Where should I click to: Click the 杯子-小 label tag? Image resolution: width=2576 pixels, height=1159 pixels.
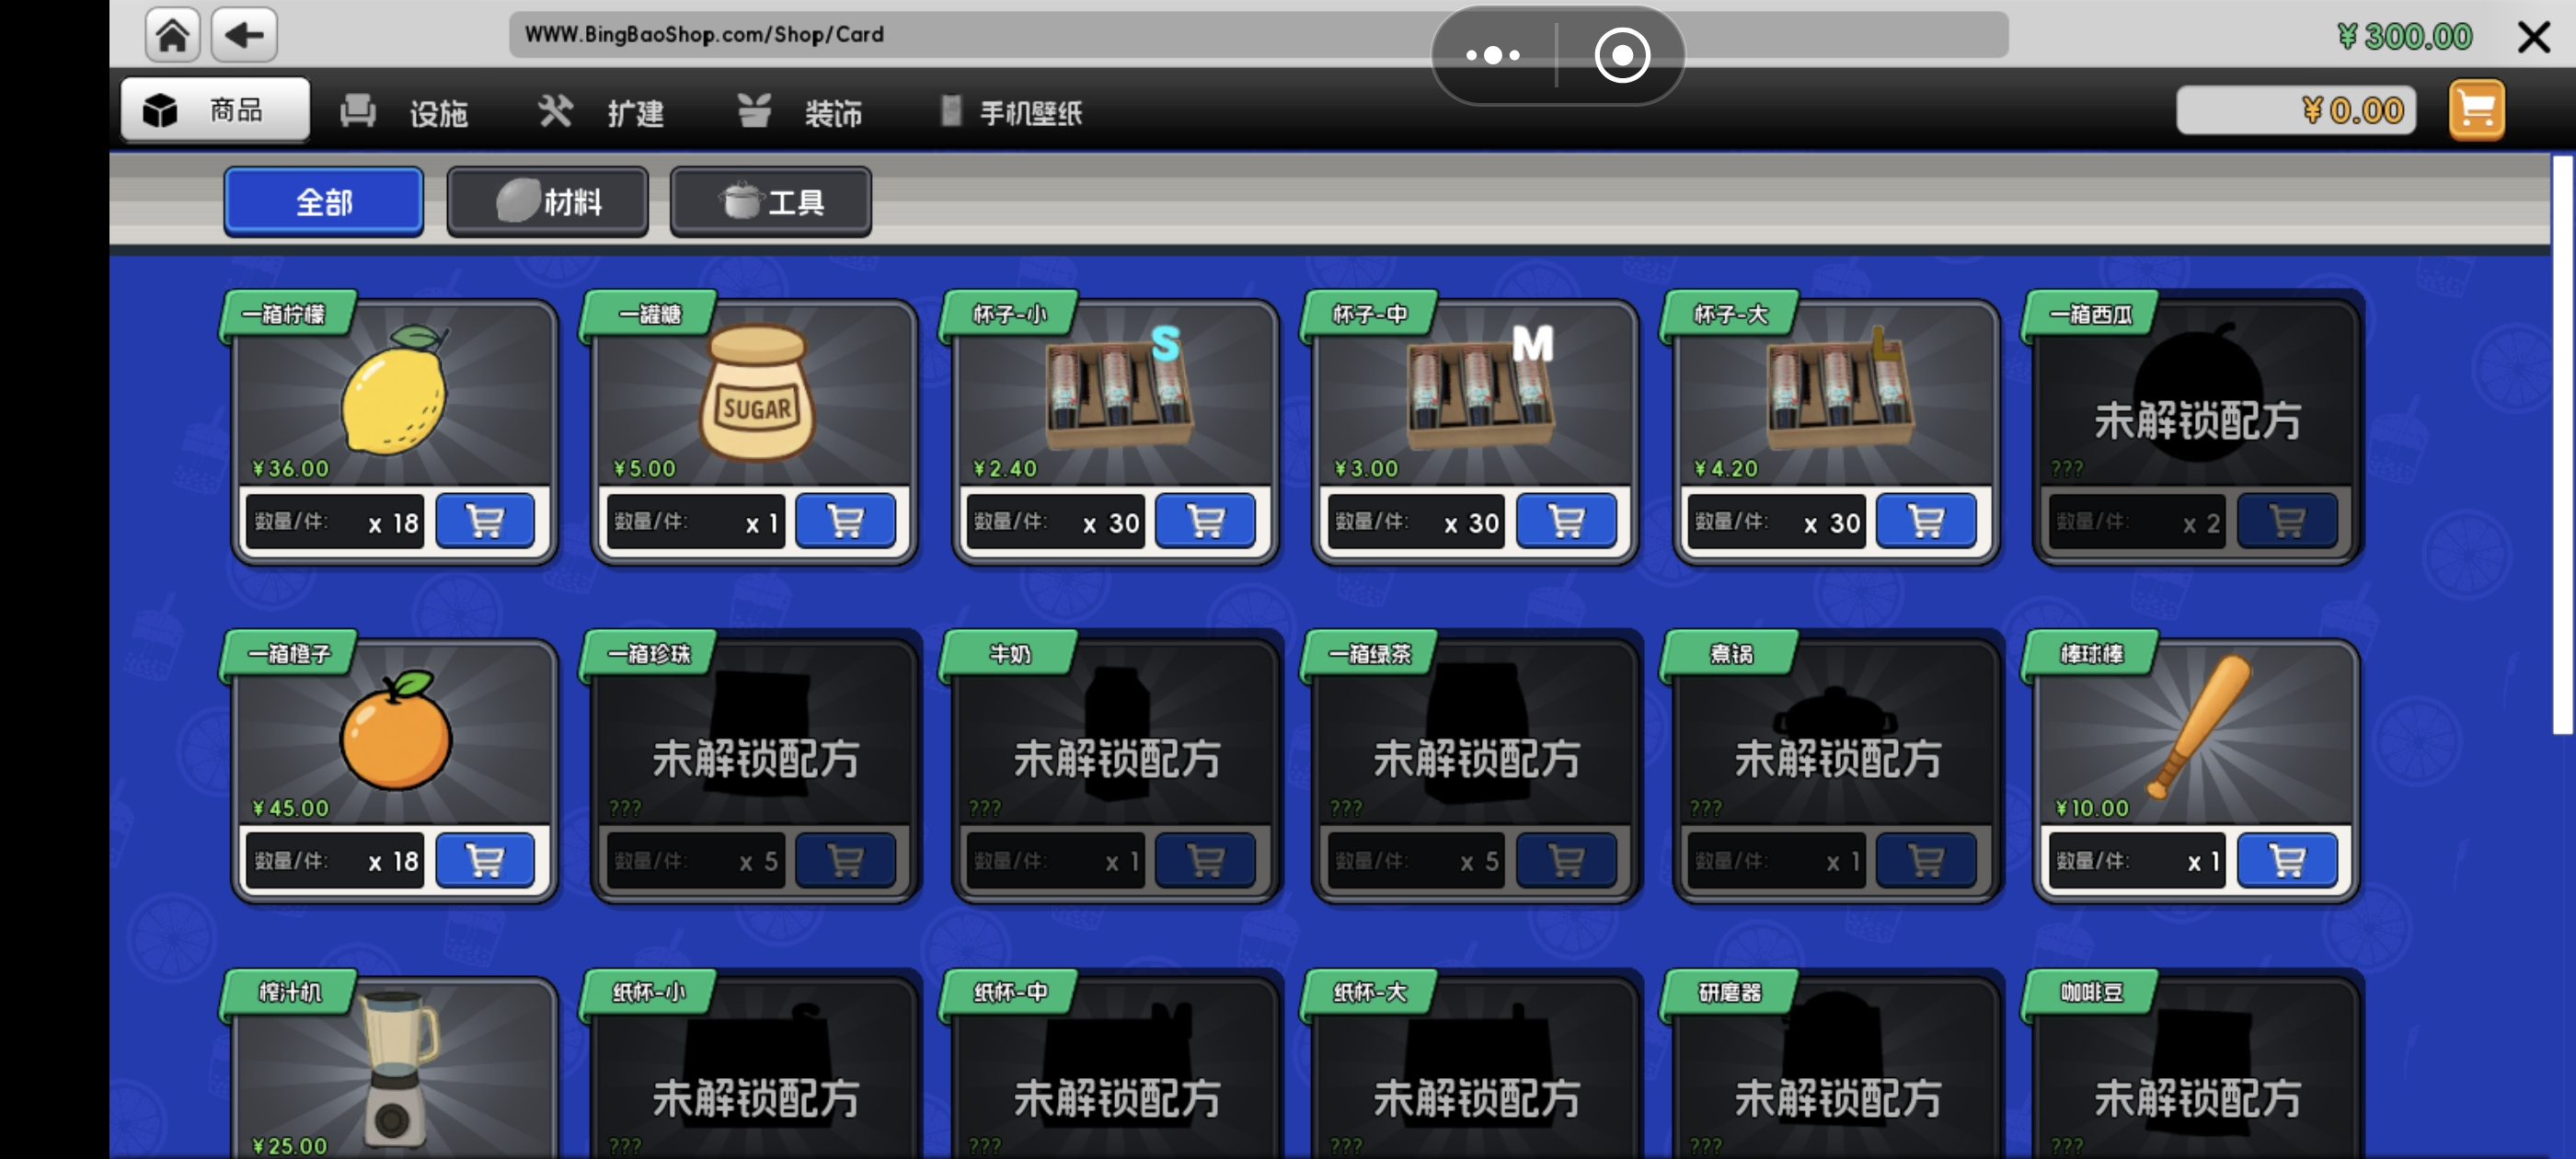(1009, 315)
